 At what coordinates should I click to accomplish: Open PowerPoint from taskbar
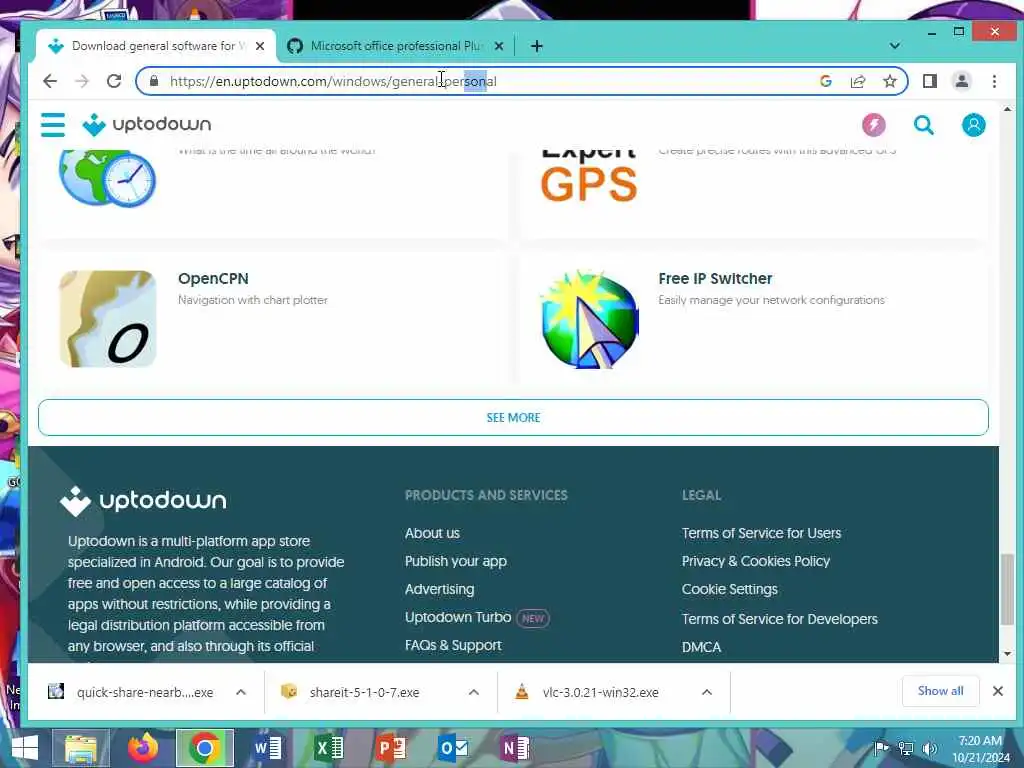(391, 748)
